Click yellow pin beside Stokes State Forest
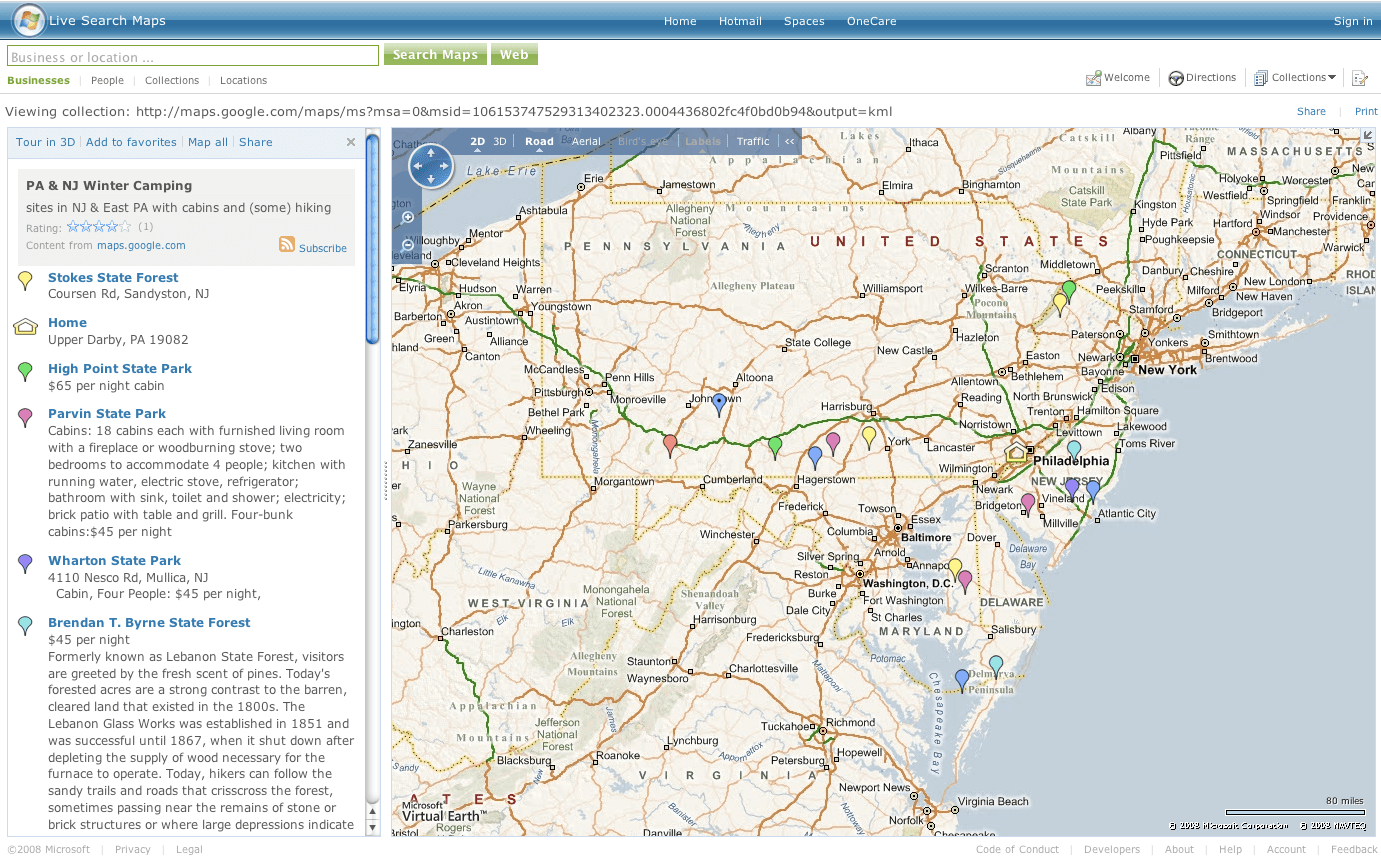Image resolution: width=1381 pixels, height=860 pixels. pyautogui.click(x=26, y=281)
